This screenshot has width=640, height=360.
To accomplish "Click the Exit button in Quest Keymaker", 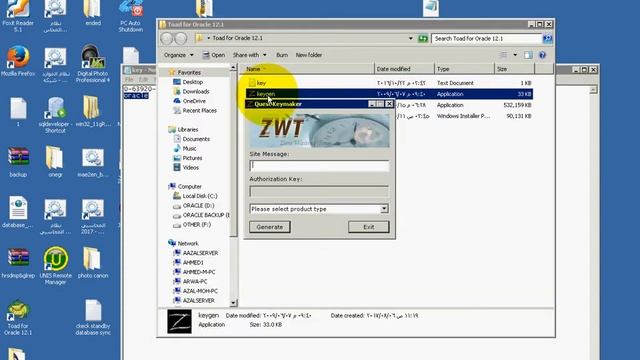I will click(369, 227).
